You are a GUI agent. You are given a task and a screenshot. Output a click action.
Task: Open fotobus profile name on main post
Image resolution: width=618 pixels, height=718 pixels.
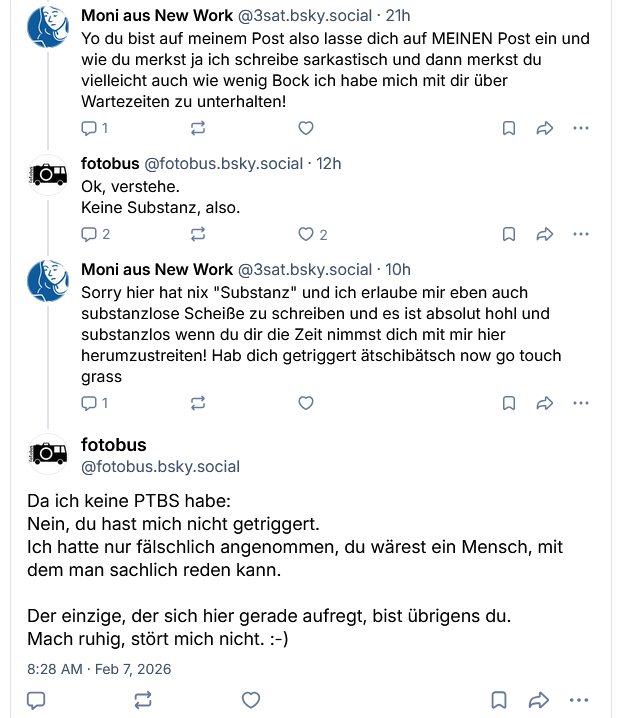pos(113,445)
